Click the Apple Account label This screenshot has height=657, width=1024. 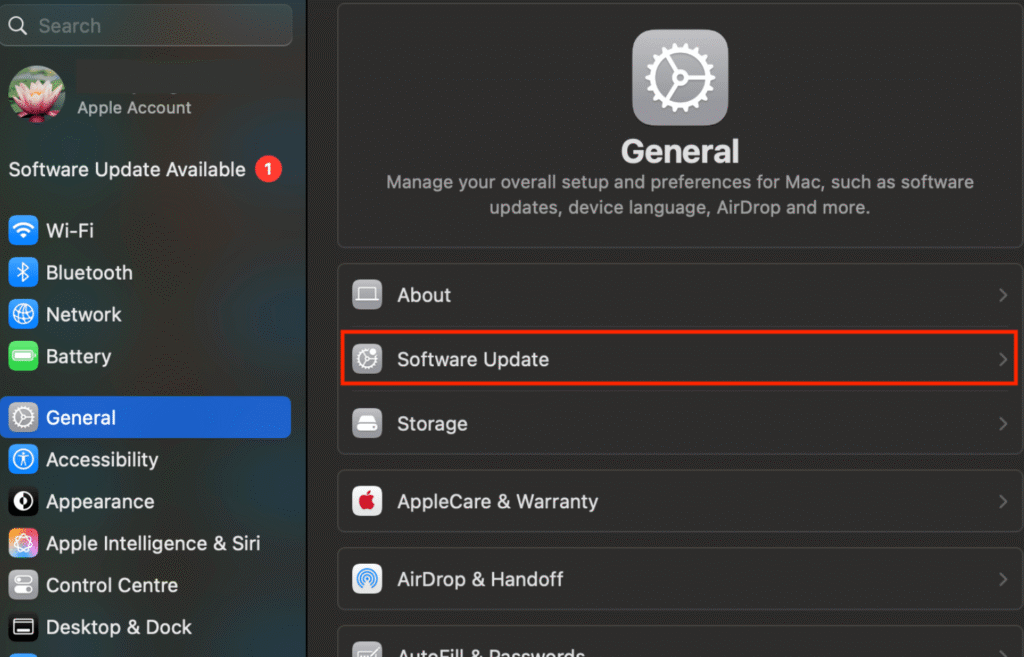tap(134, 108)
